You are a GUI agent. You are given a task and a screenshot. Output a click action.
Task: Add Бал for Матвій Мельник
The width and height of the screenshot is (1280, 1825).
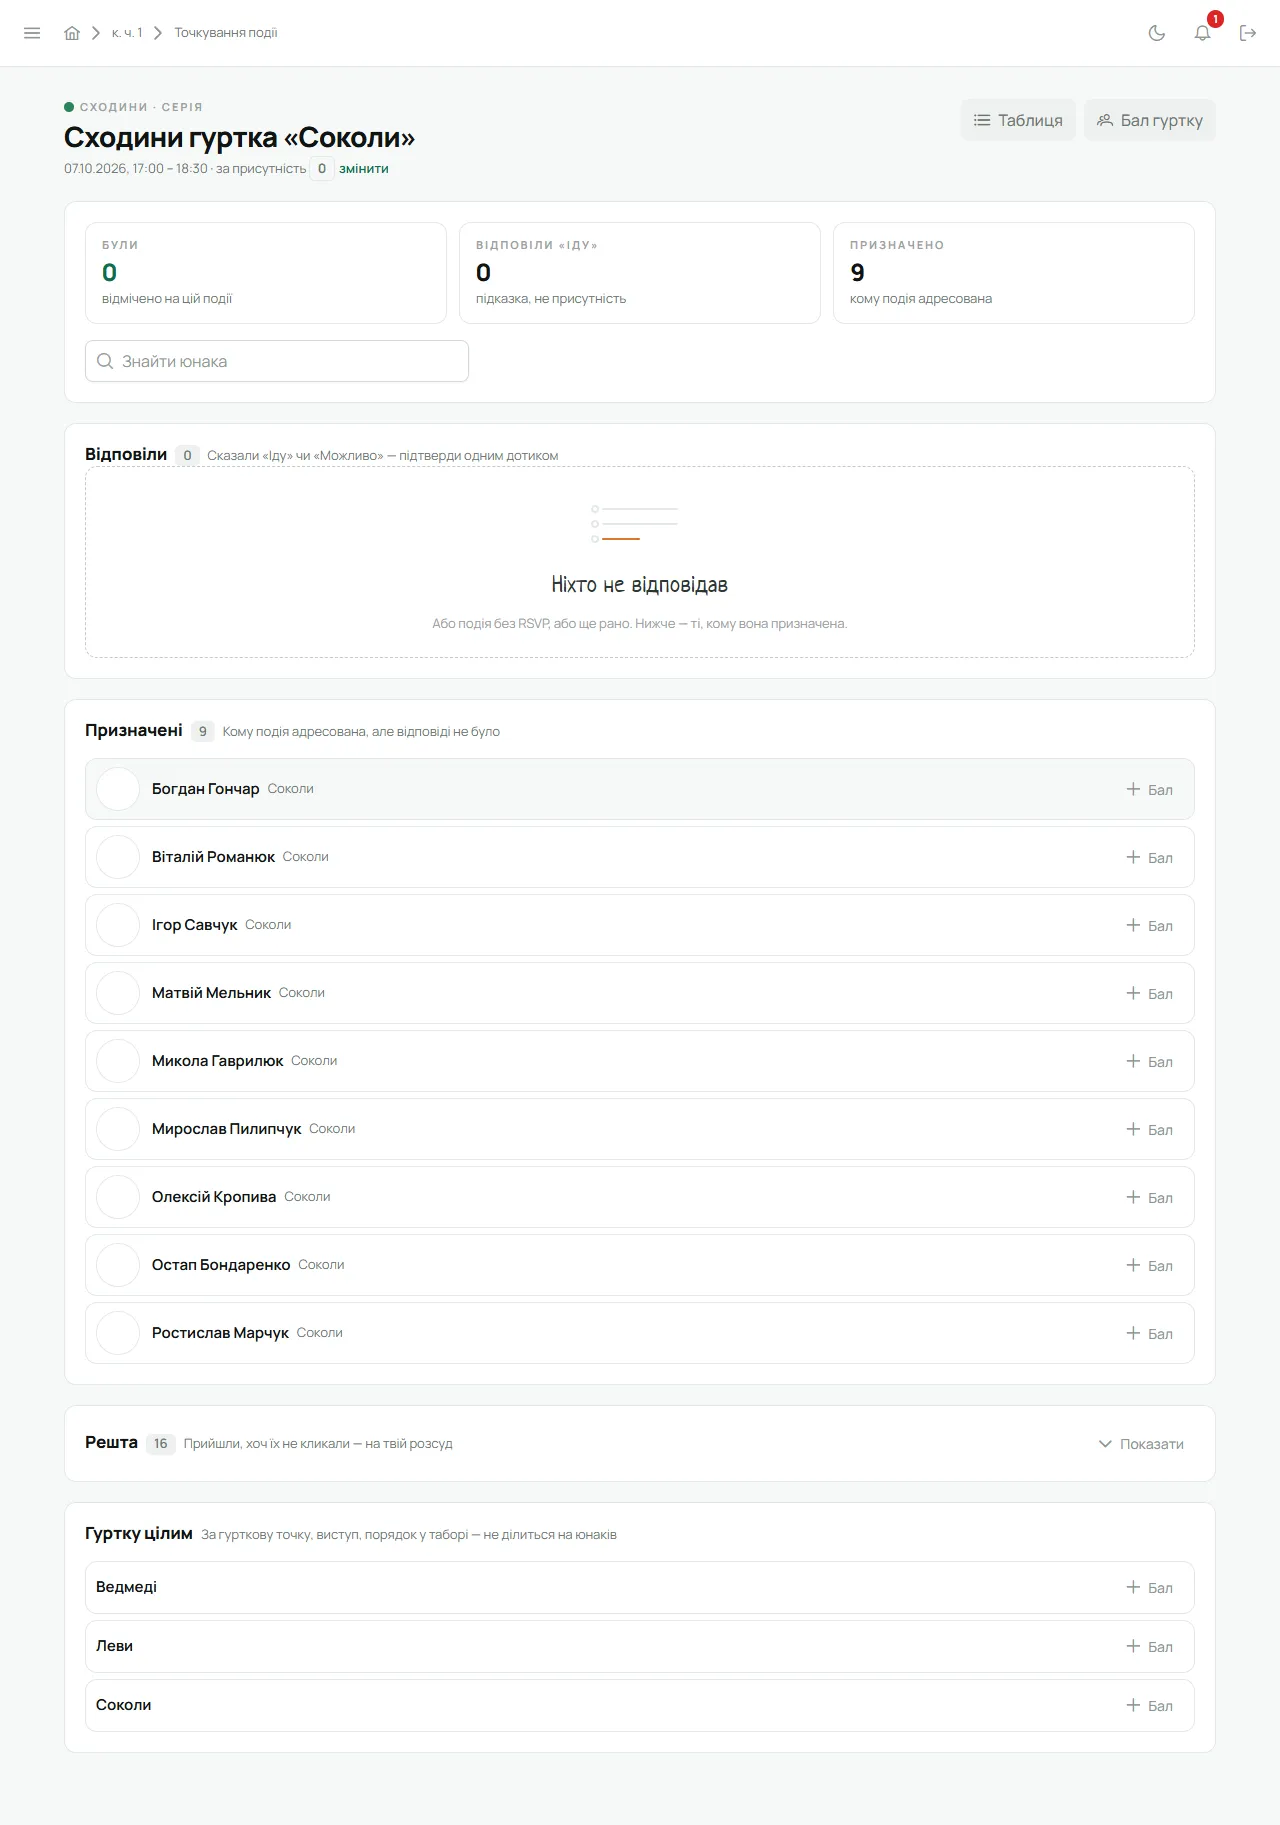[x=1150, y=994]
